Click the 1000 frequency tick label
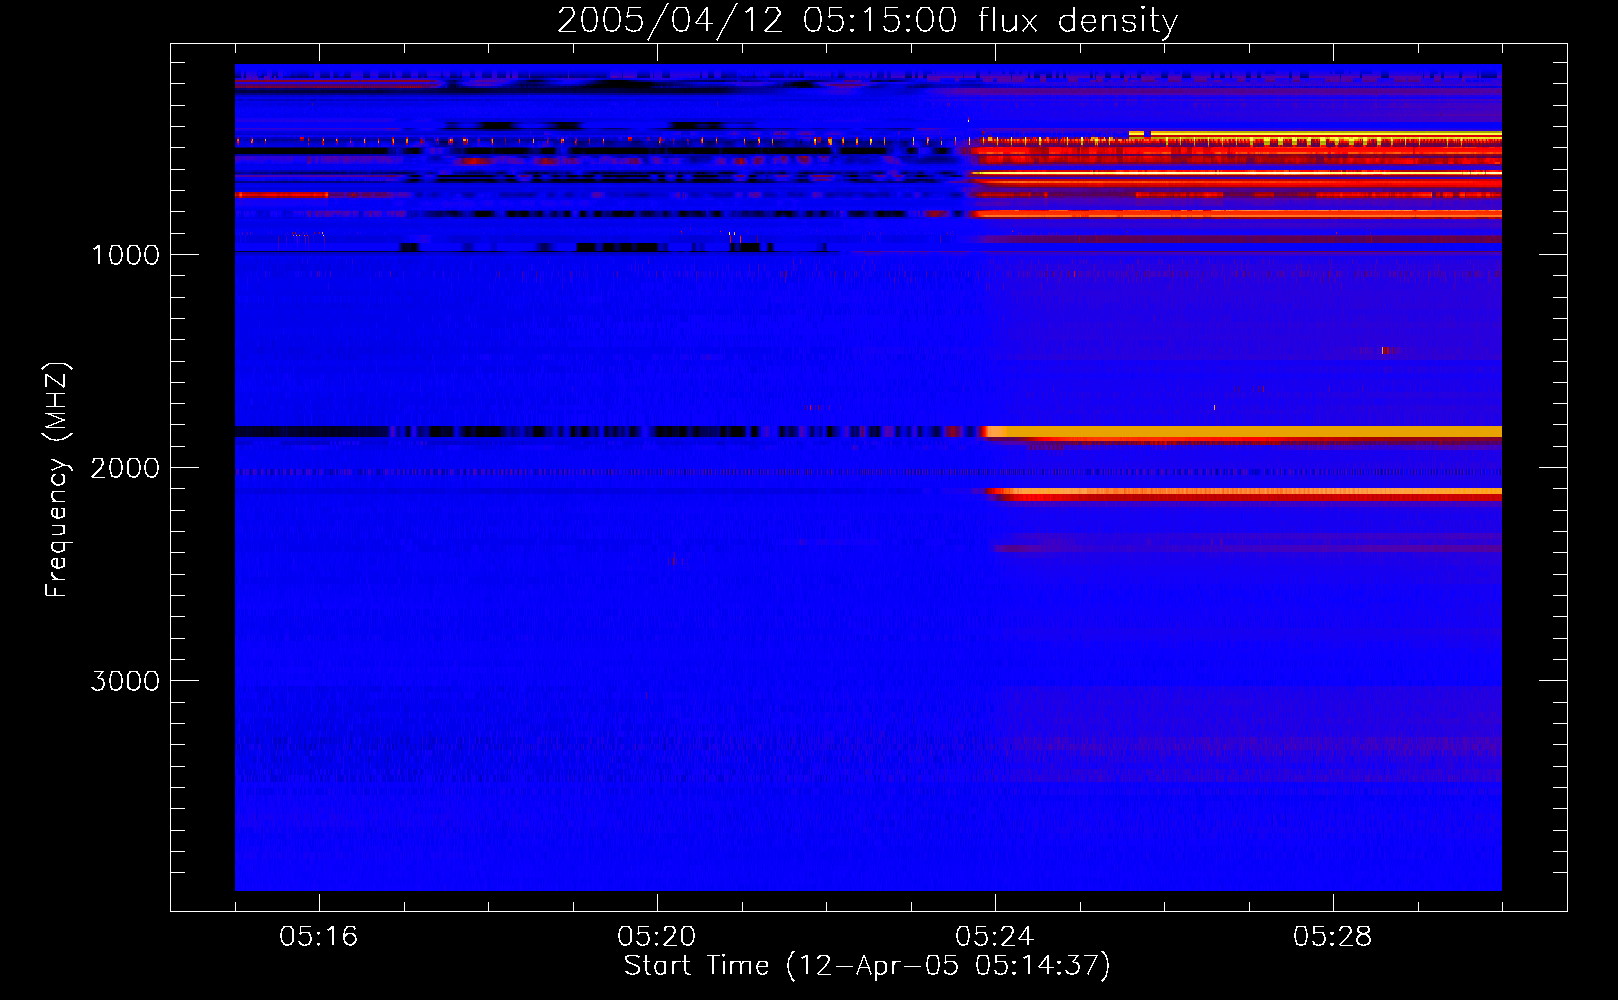The height and width of the screenshot is (1000, 1618). (125, 255)
